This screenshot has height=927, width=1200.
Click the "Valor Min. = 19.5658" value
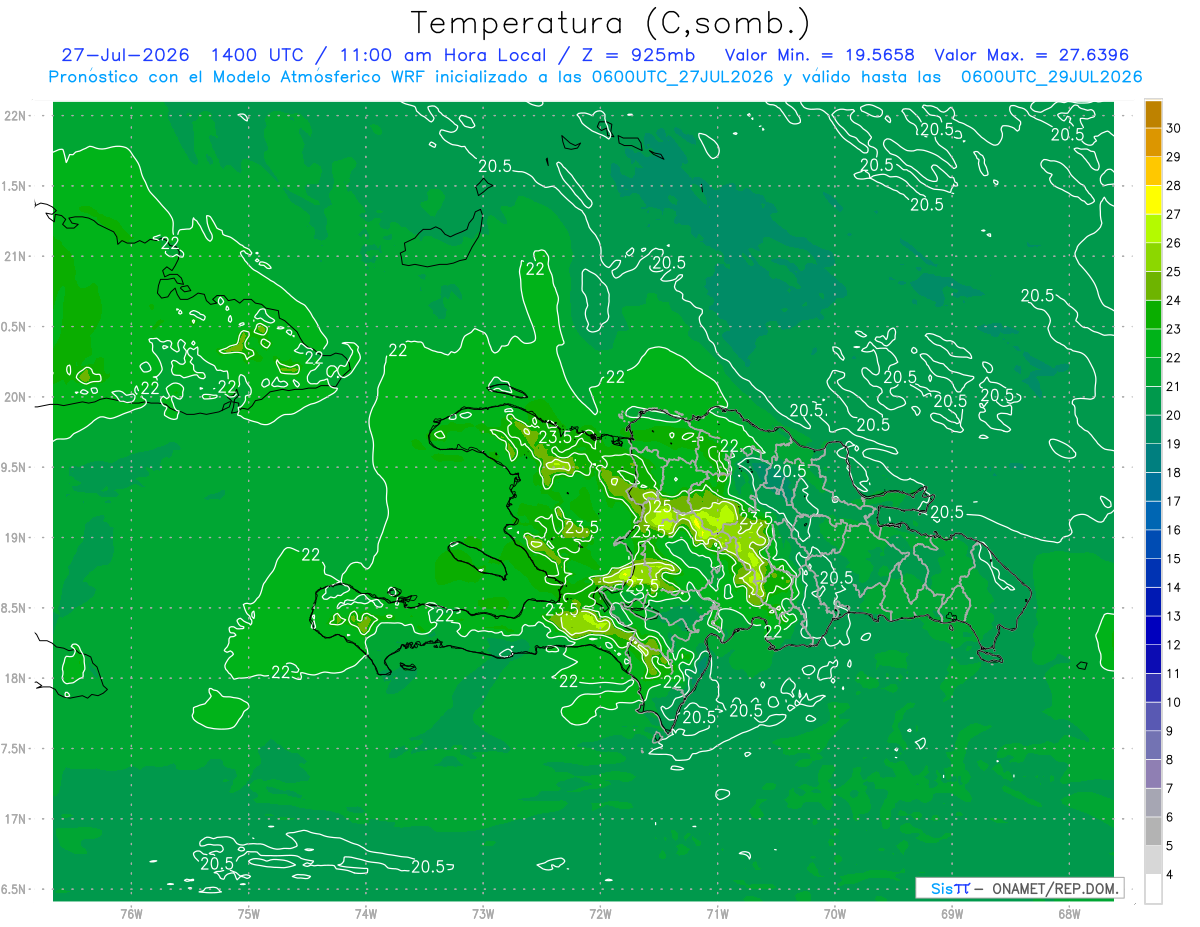point(819,55)
